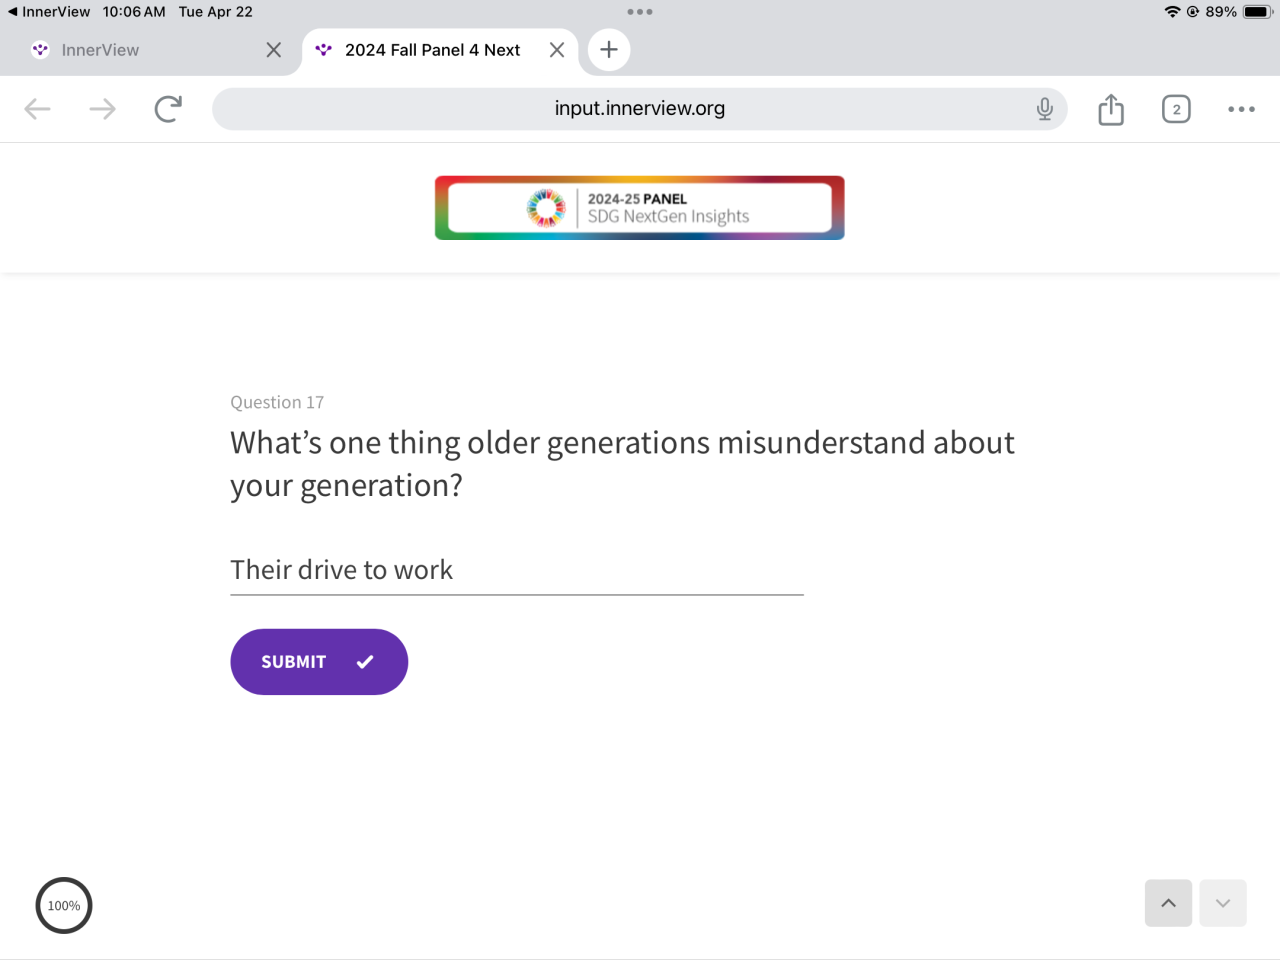Open the browser more options menu
Screen dimensions: 1280x960
1241,109
